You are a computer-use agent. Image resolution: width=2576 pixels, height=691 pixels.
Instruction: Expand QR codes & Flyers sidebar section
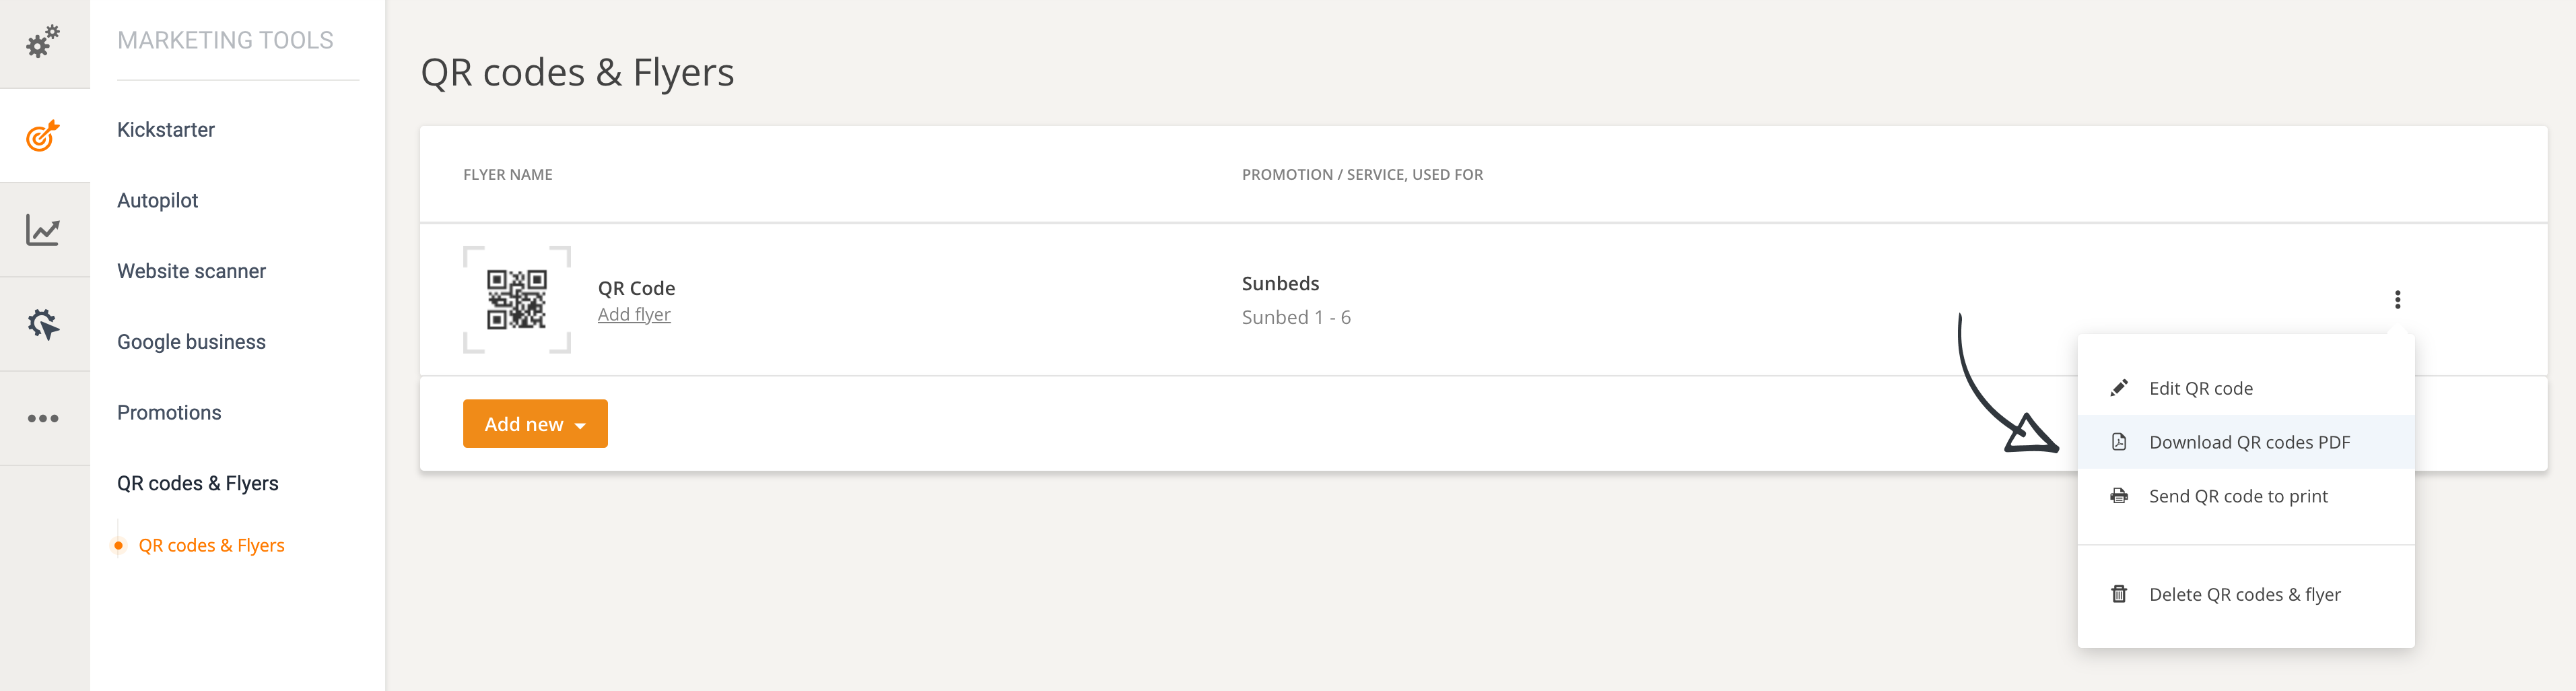tap(198, 483)
